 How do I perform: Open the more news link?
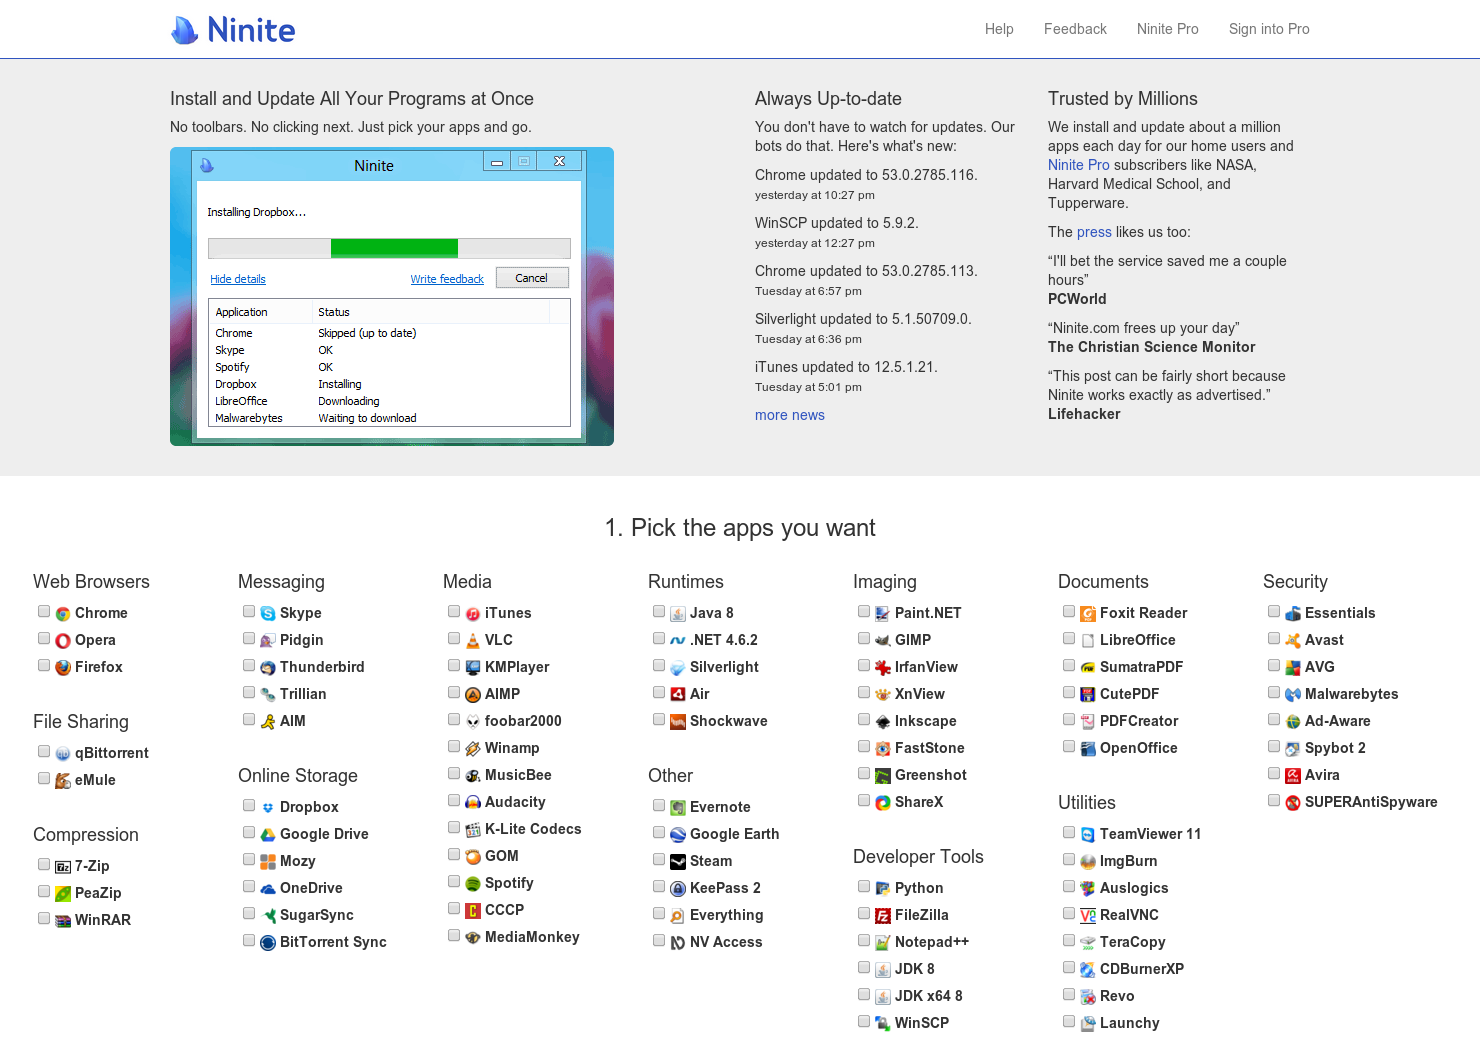(790, 415)
